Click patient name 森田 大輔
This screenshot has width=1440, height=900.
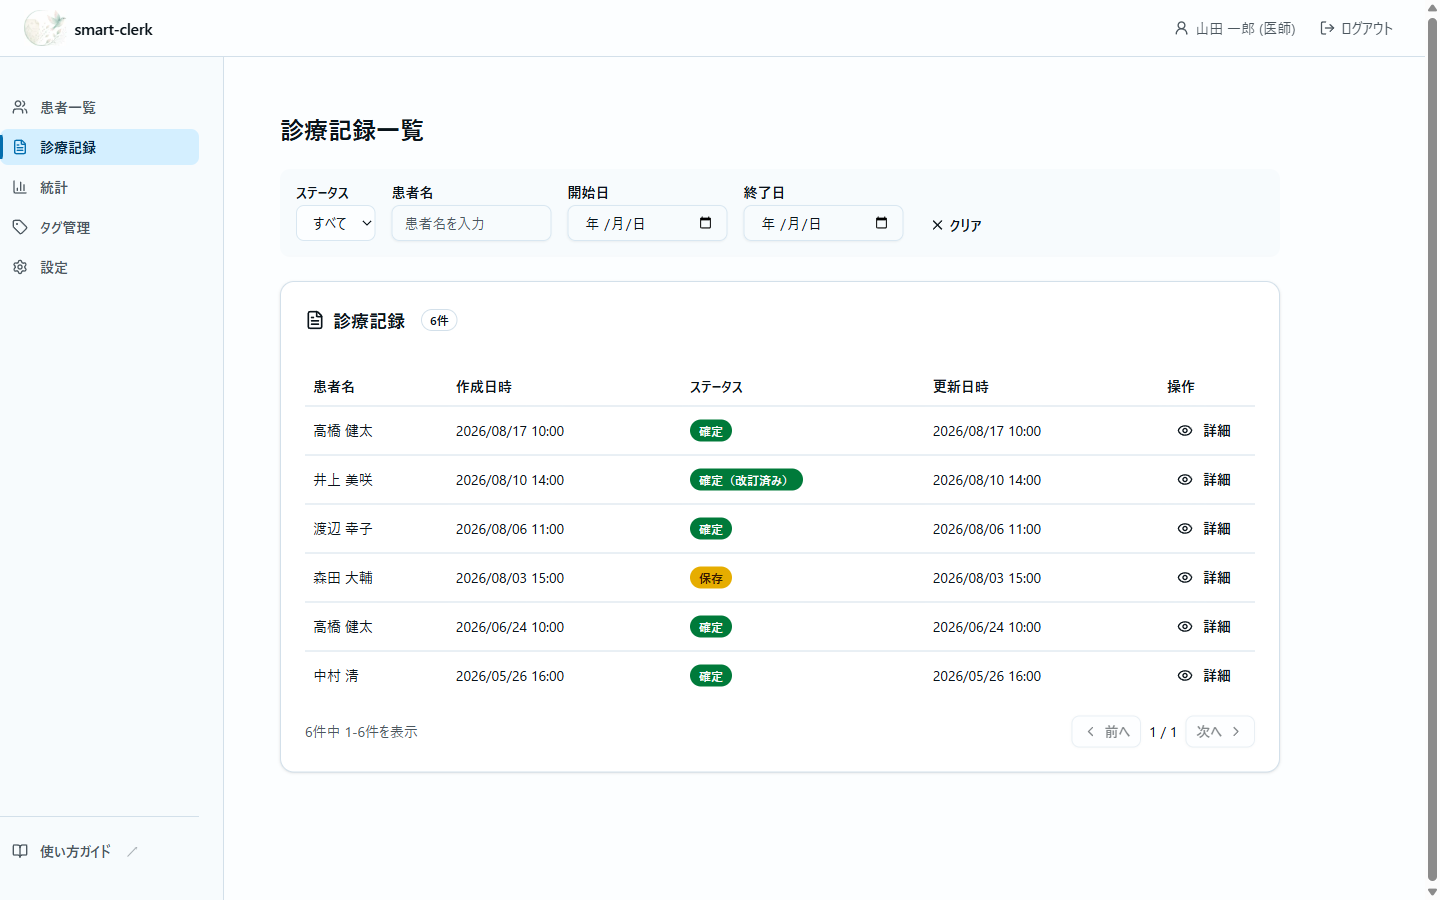click(343, 578)
